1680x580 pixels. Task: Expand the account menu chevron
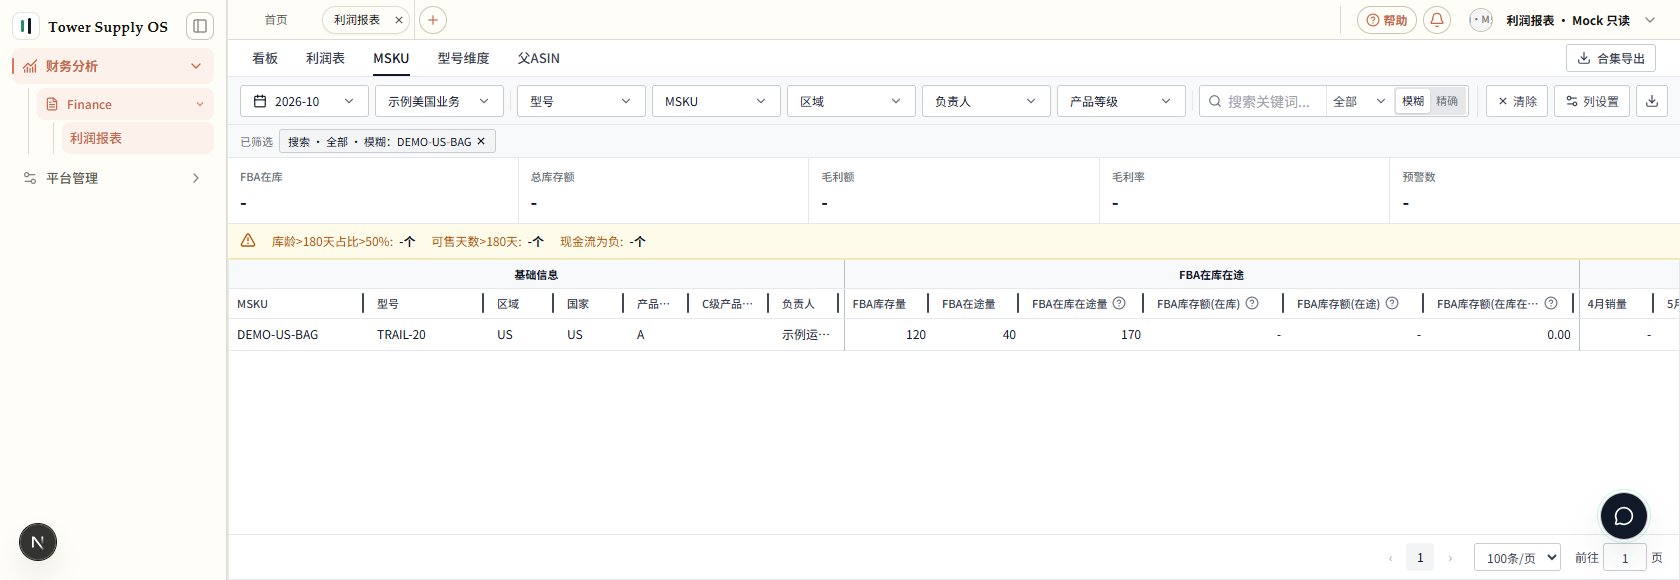(1650, 20)
